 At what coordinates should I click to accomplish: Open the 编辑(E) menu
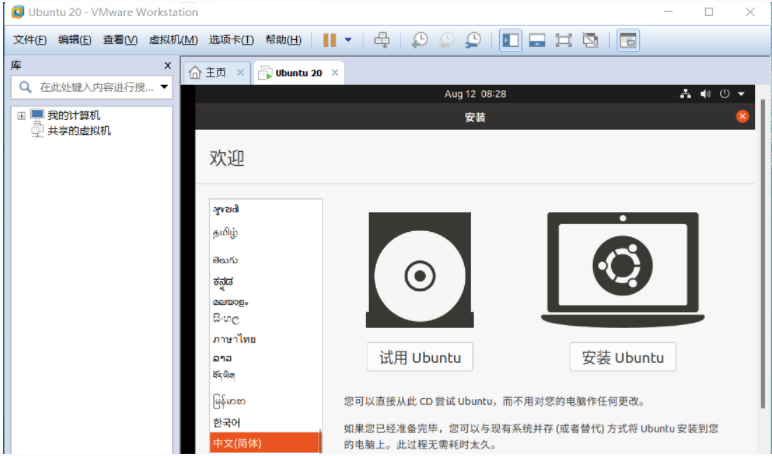tap(74, 40)
